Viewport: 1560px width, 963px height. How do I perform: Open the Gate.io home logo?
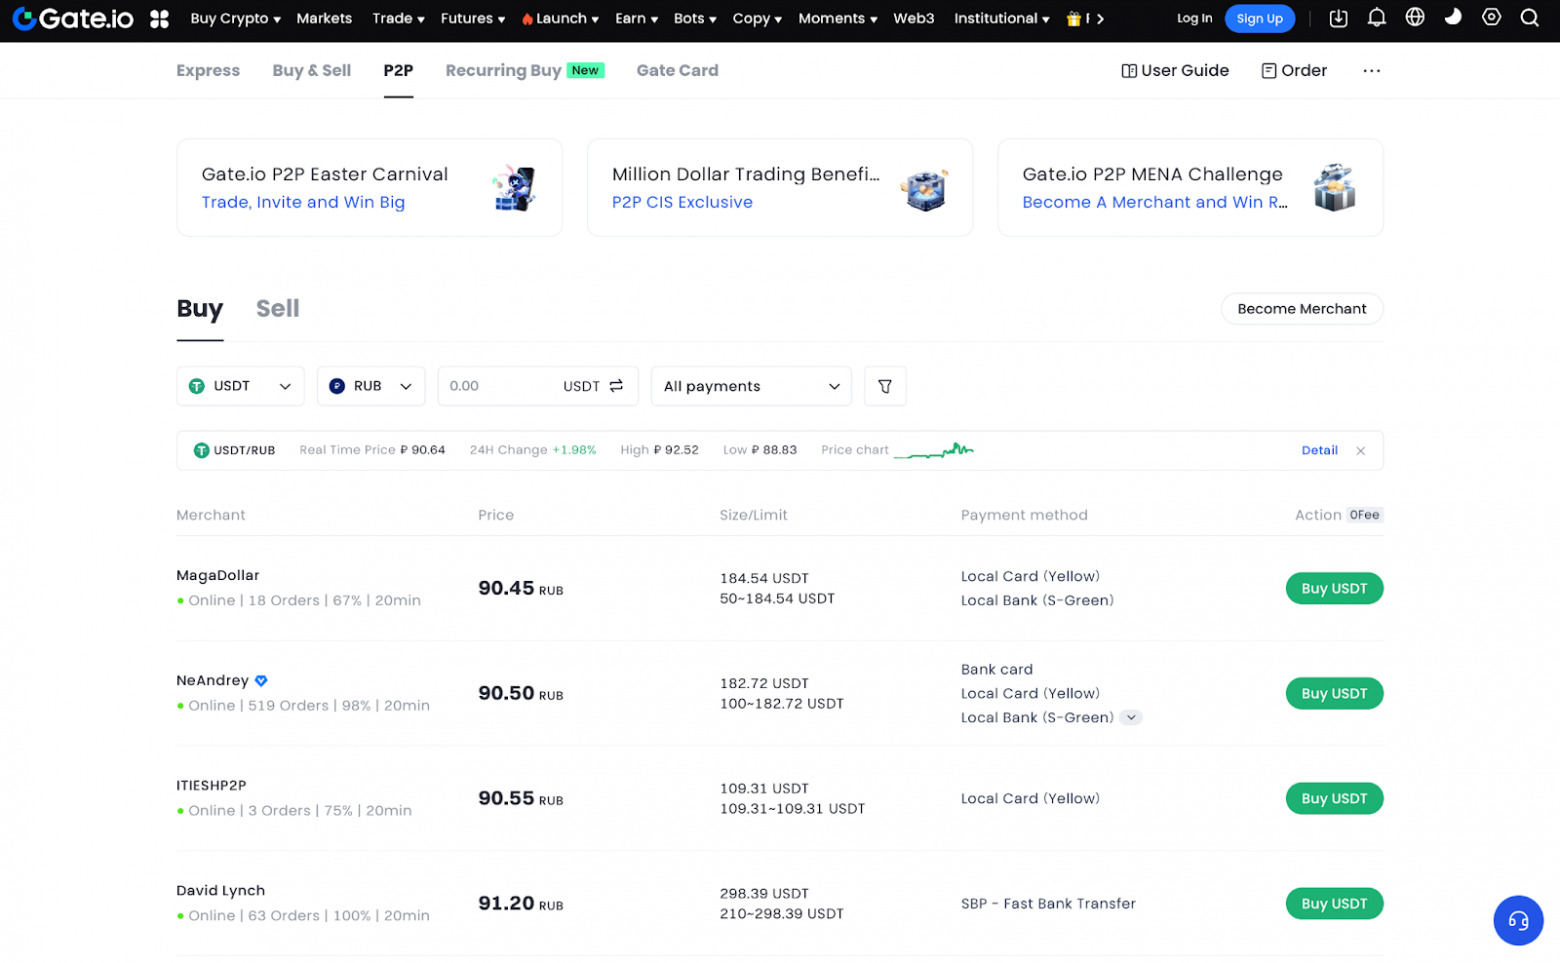pos(72,18)
